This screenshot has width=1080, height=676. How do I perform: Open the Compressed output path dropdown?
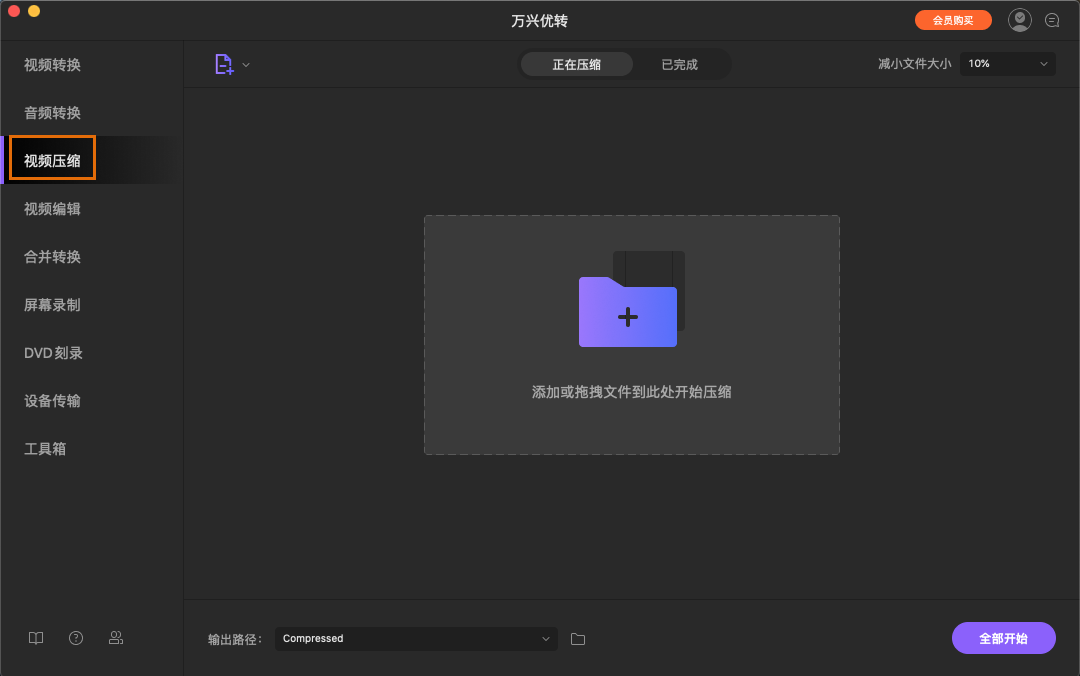pyautogui.click(x=416, y=638)
